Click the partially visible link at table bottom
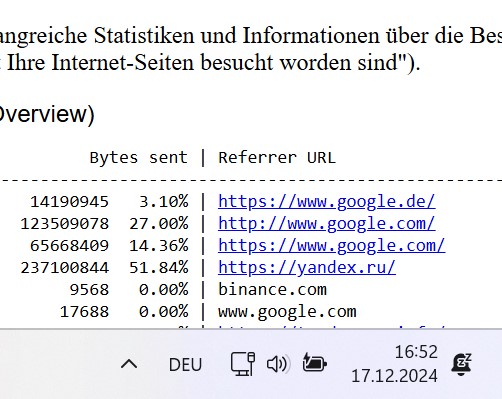Image resolution: width=502 pixels, height=399 pixels. [x=332, y=327]
